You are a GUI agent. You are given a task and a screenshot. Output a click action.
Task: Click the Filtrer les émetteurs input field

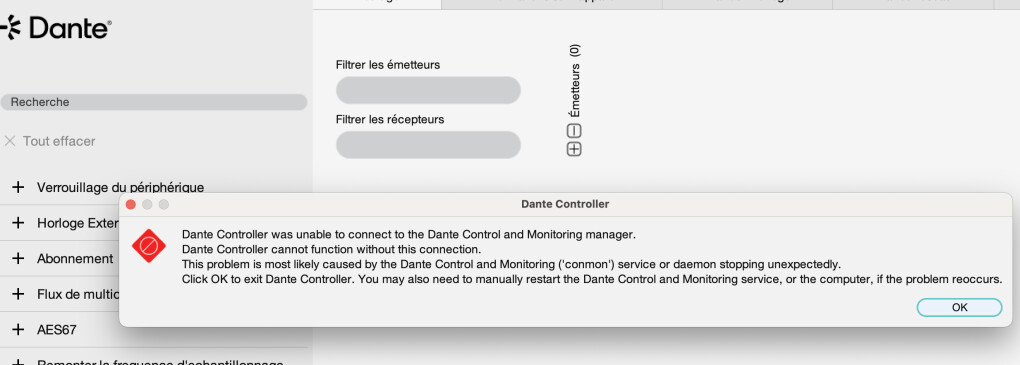tap(428, 90)
